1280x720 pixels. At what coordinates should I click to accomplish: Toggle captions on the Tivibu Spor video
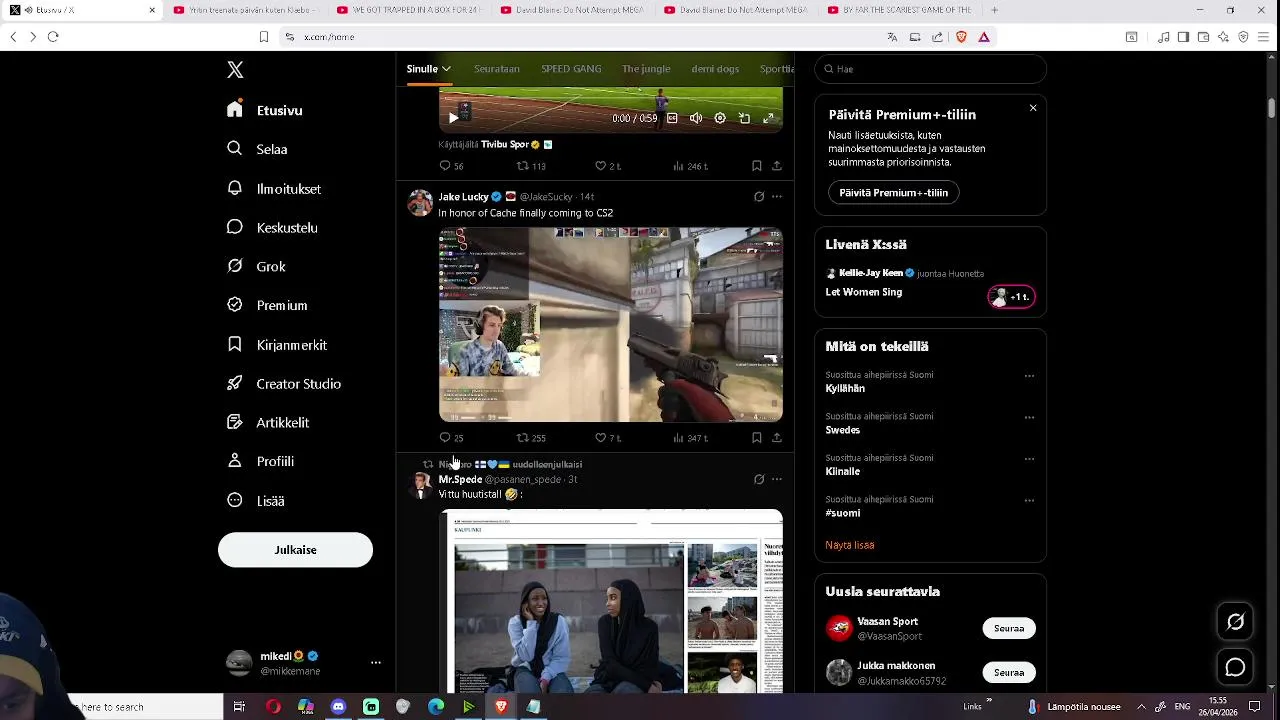tap(672, 118)
